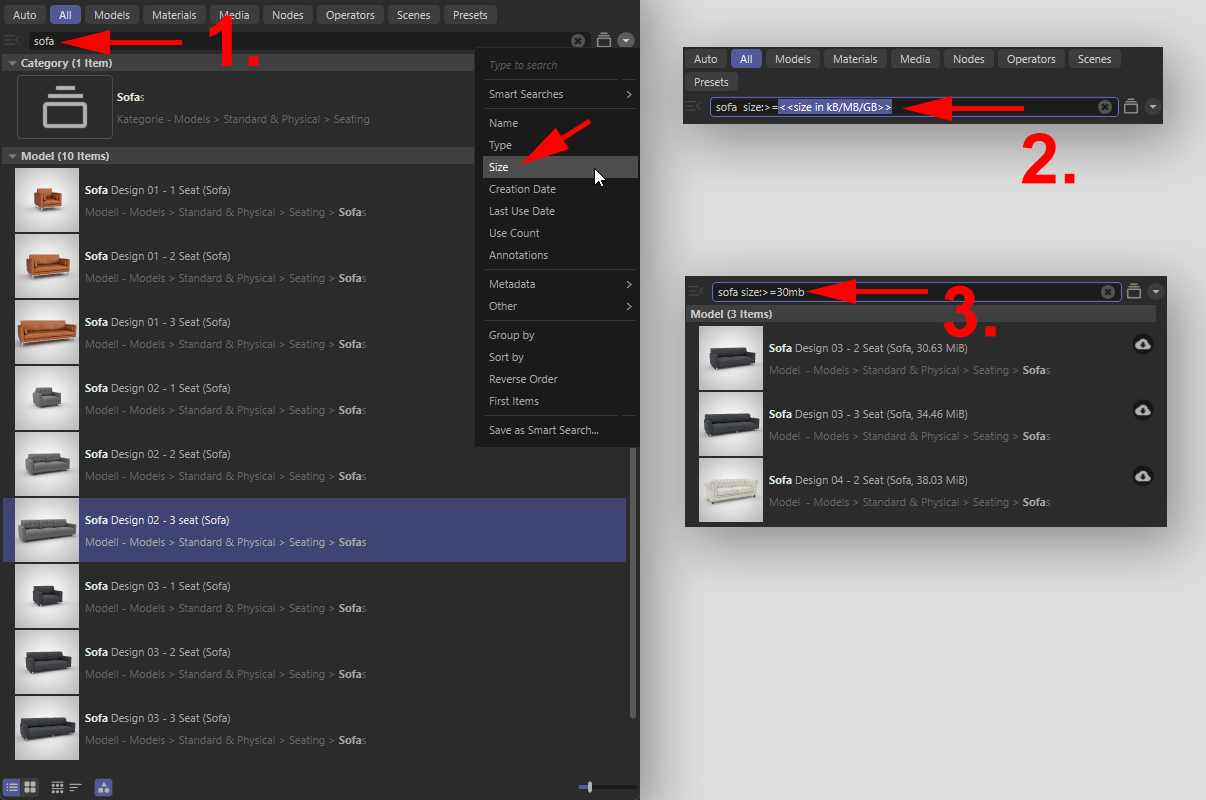Download the Sofa Design 03 - 2 Seat asset

(1142, 345)
